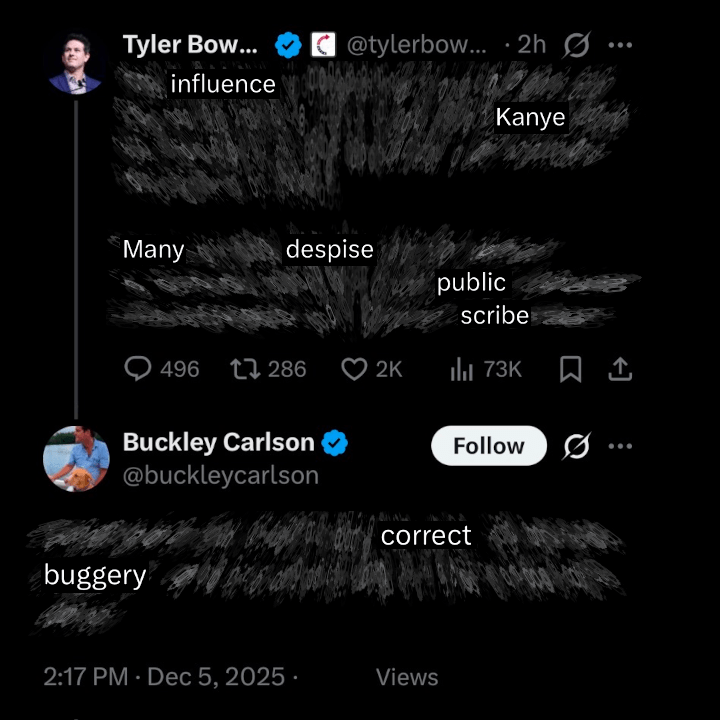
Task: Follow Buckley Carlson
Action: pyautogui.click(x=488, y=446)
